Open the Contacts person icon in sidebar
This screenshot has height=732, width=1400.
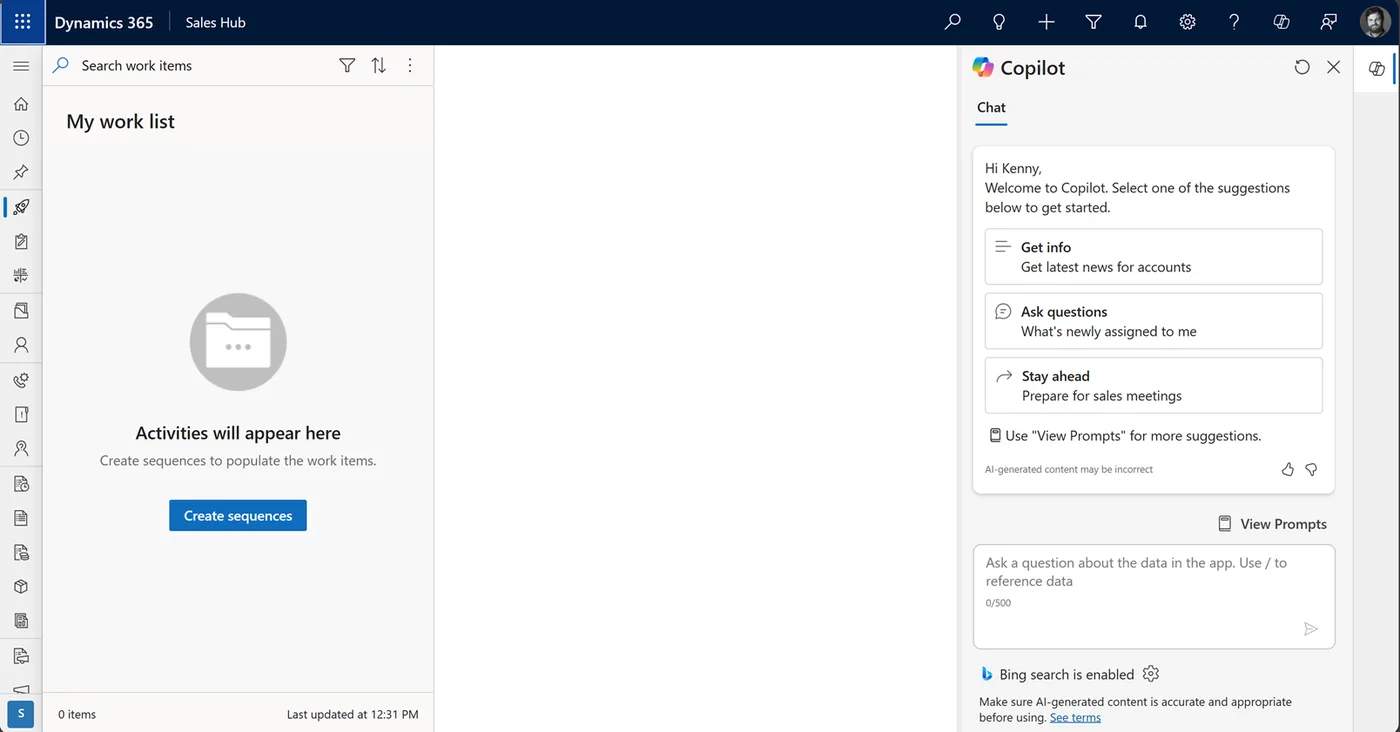tap(21, 345)
